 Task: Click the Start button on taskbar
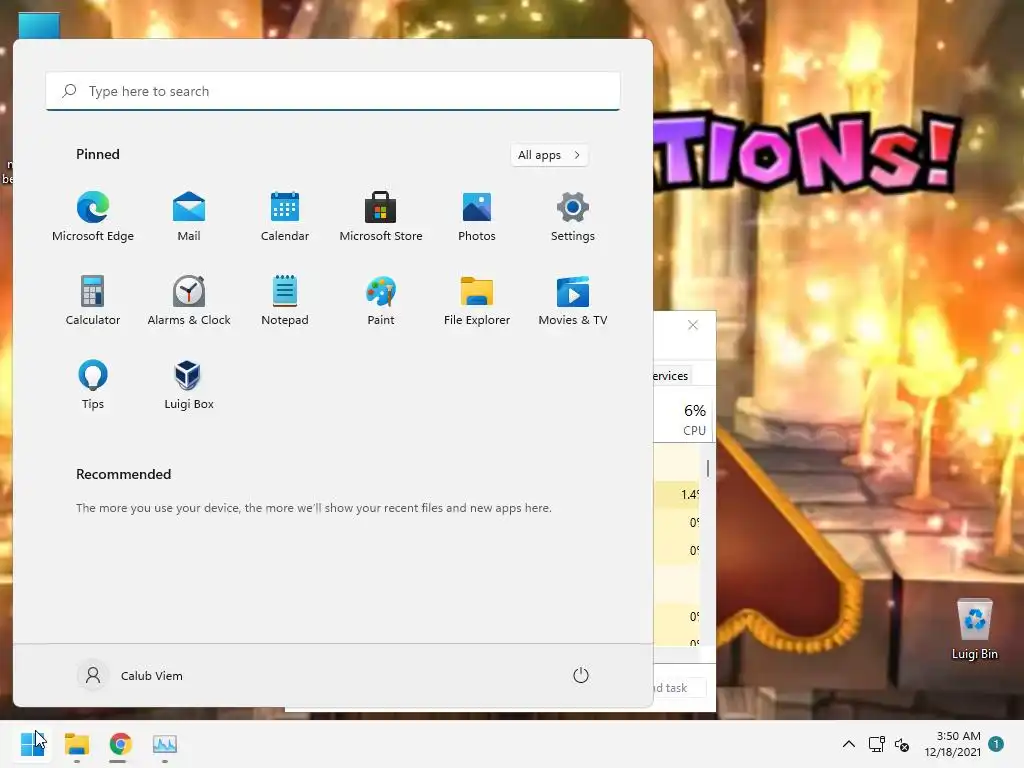point(32,744)
